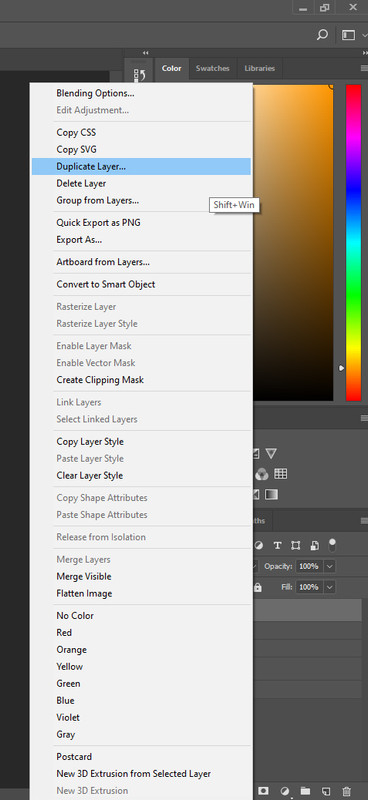The image size is (368, 800).
Task: Filter layers by adjustment layer icon
Action: click(x=259, y=545)
